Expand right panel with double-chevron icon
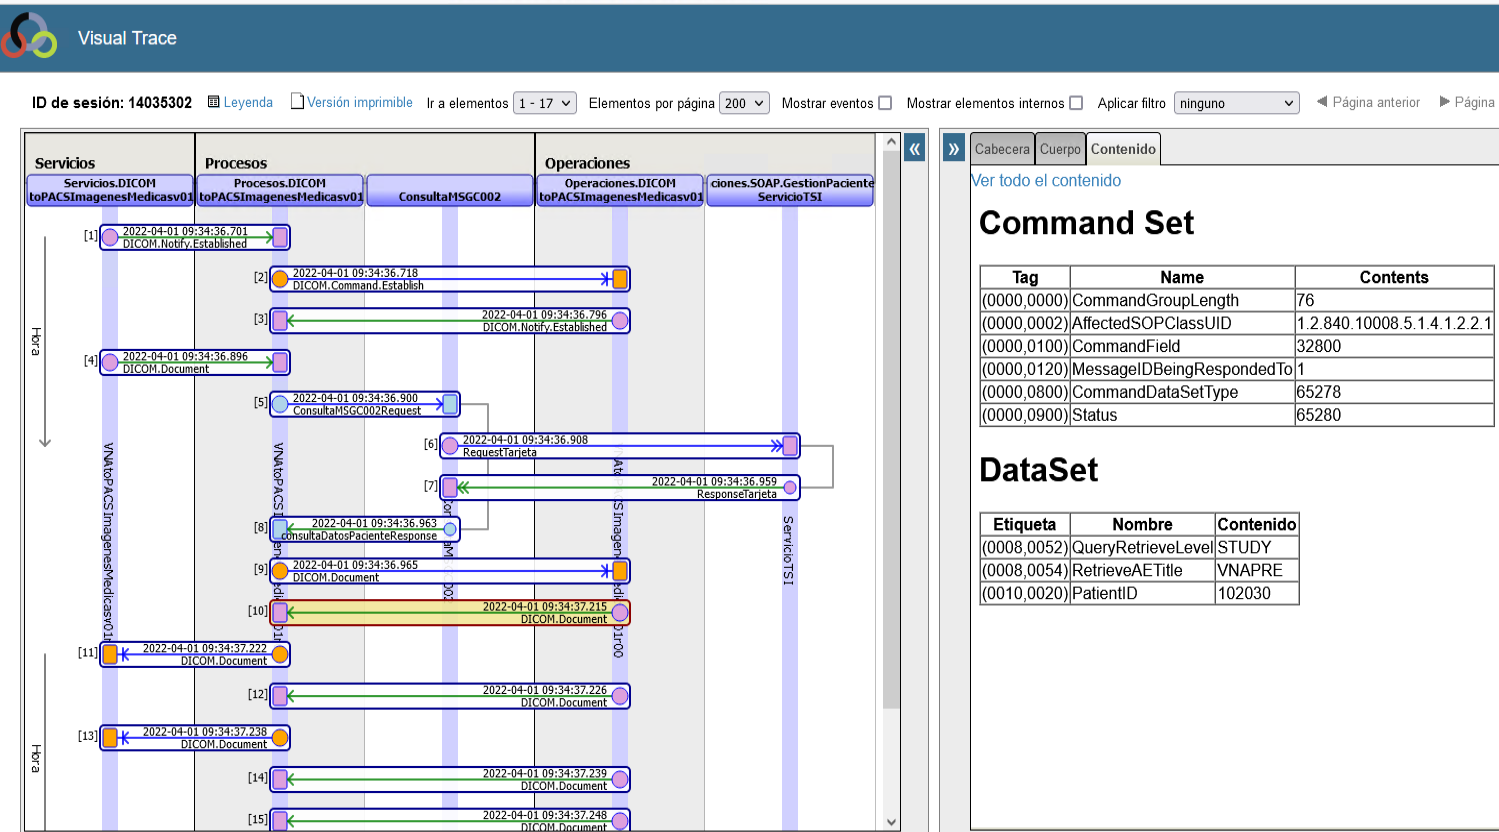This screenshot has height=832, width=1499. [954, 149]
